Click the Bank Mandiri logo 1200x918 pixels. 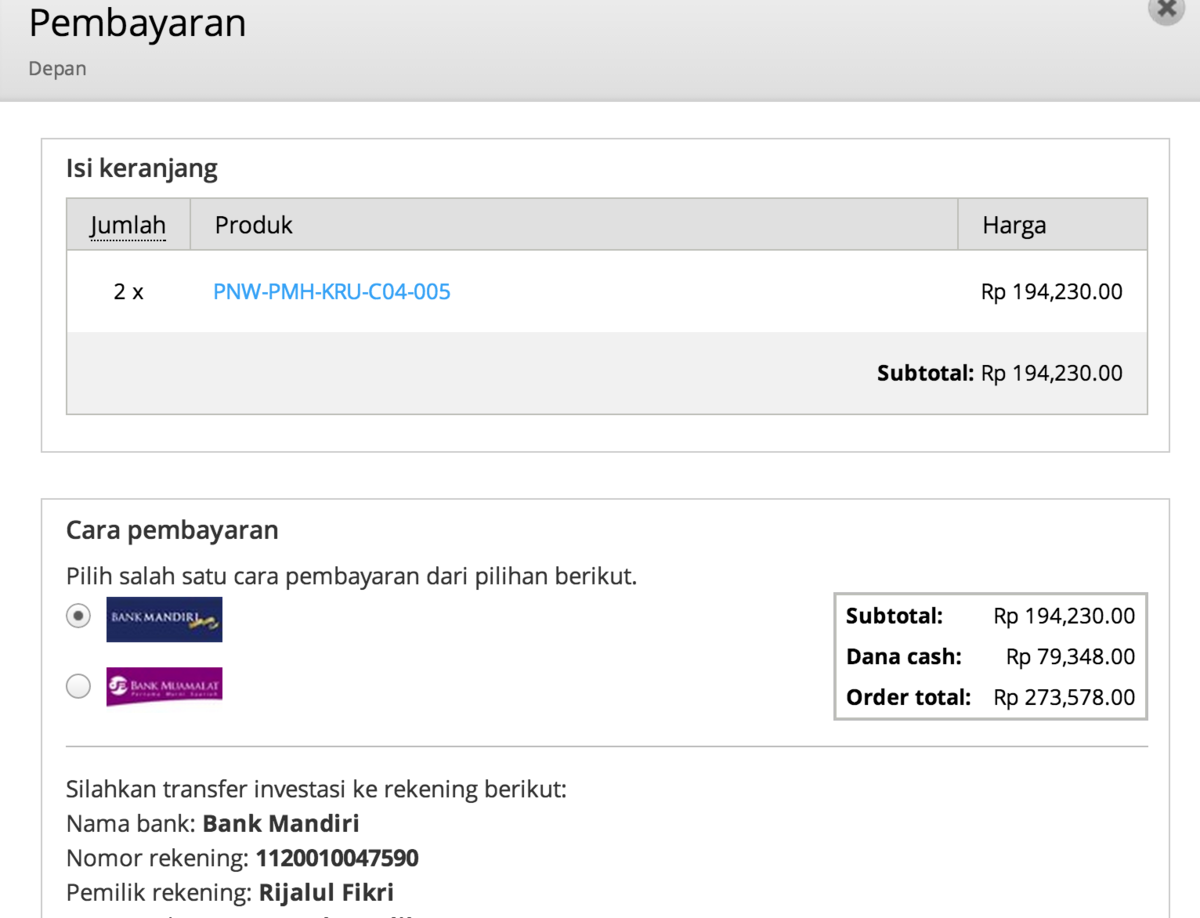(164, 619)
